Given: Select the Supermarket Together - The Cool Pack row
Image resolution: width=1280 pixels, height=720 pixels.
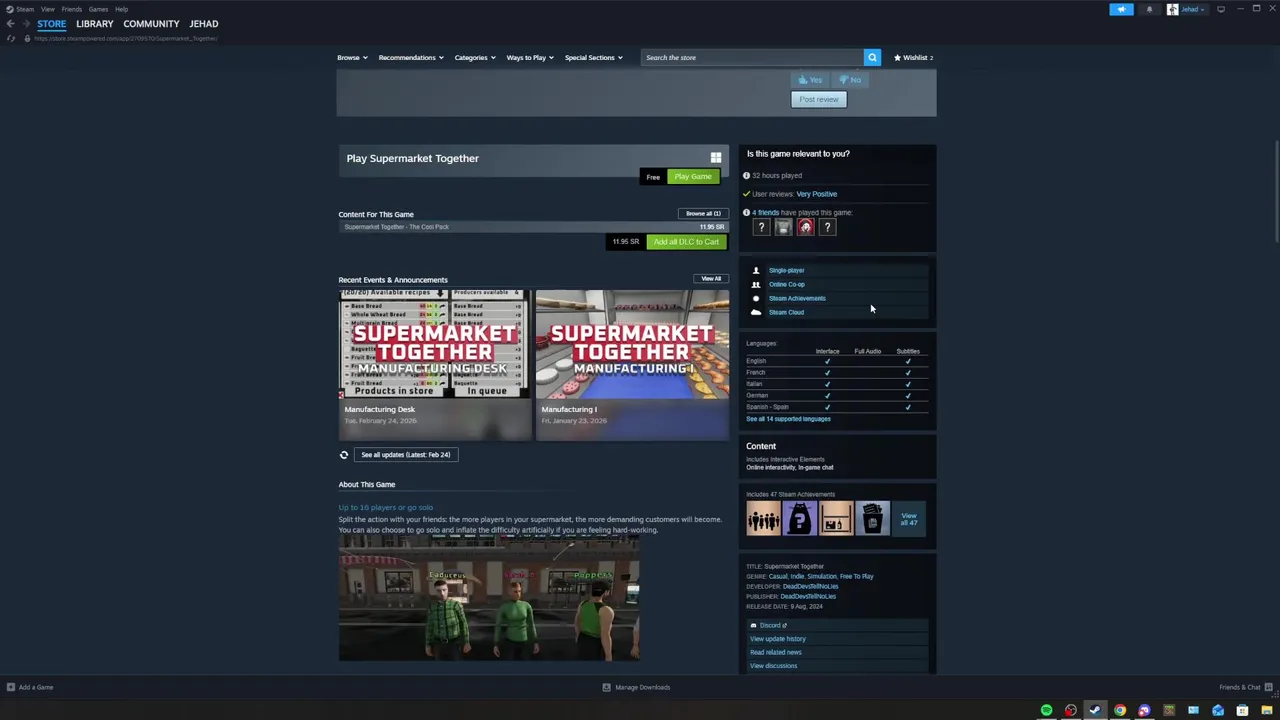Looking at the screenshot, I should [533, 227].
